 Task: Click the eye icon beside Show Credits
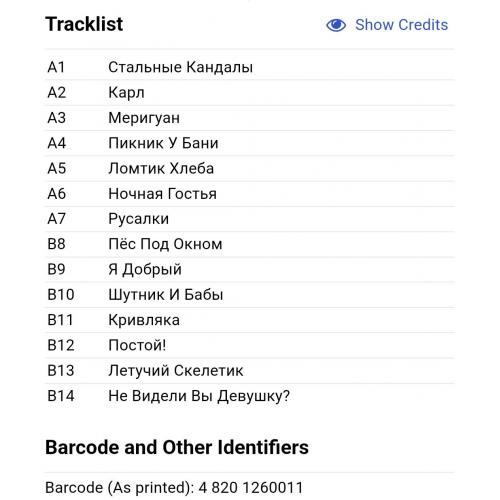pos(336,25)
